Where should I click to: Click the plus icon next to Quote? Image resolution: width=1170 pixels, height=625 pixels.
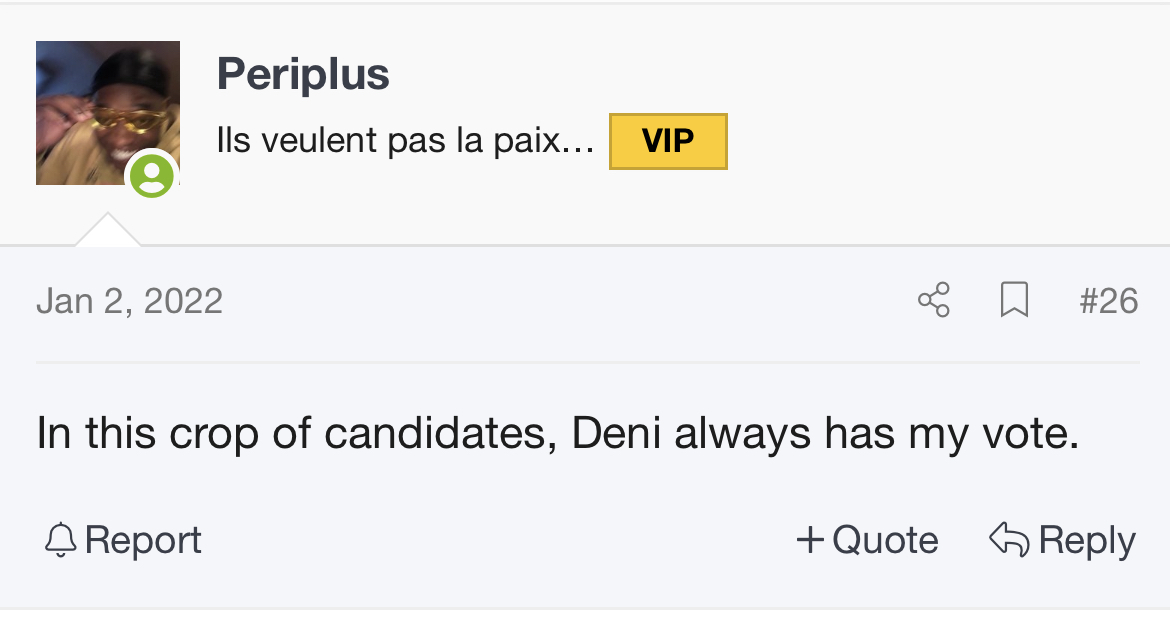click(810, 539)
